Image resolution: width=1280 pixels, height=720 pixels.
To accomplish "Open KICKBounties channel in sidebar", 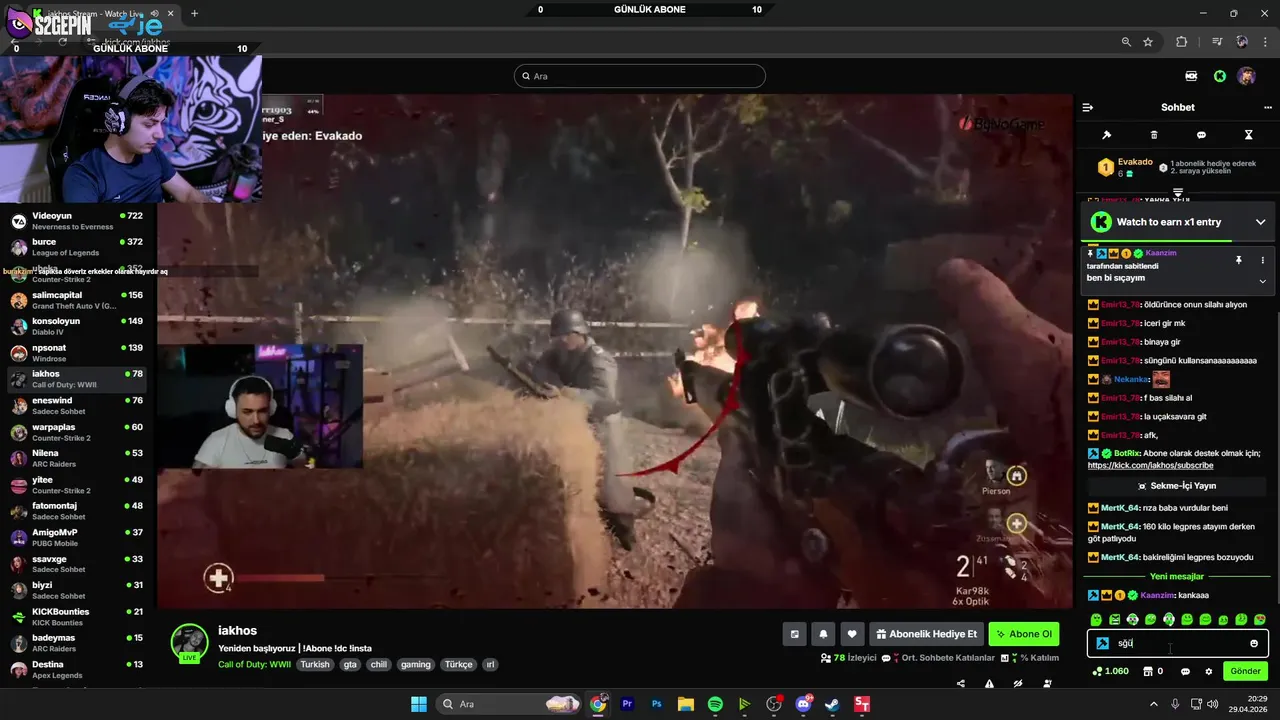I will coord(76,617).
